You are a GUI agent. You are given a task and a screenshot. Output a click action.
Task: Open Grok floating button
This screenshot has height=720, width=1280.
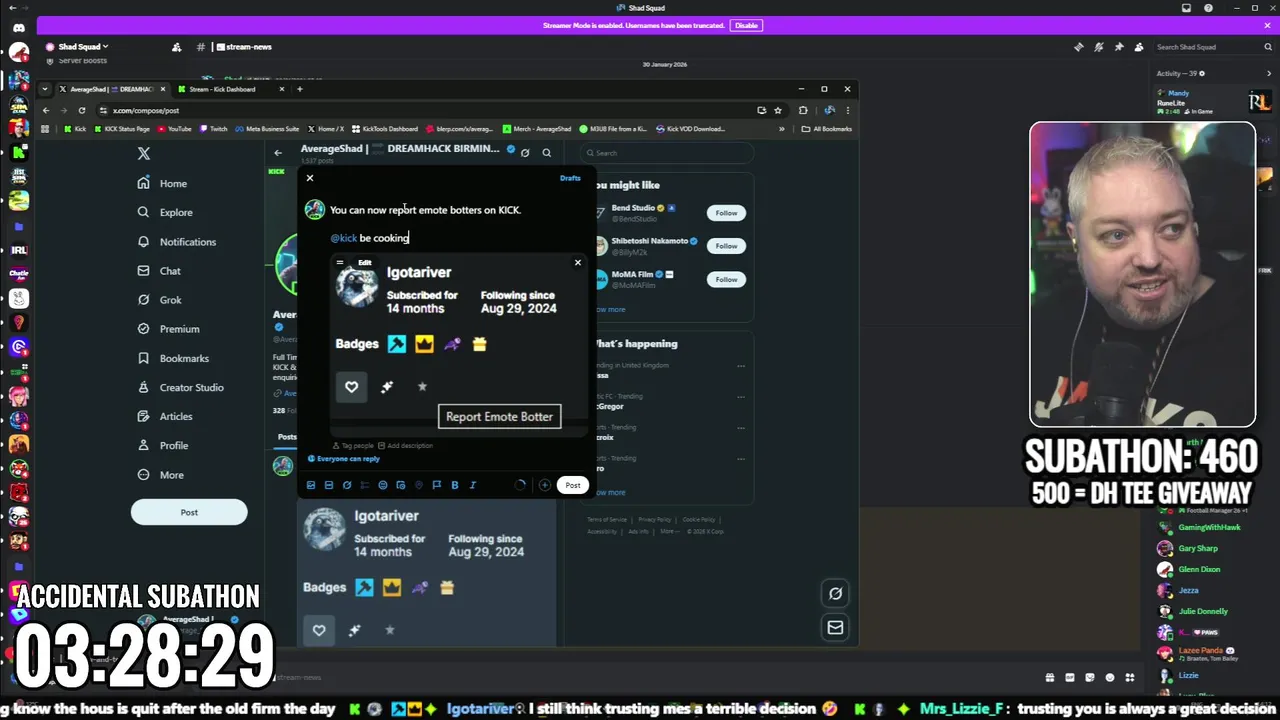pyautogui.click(x=835, y=593)
